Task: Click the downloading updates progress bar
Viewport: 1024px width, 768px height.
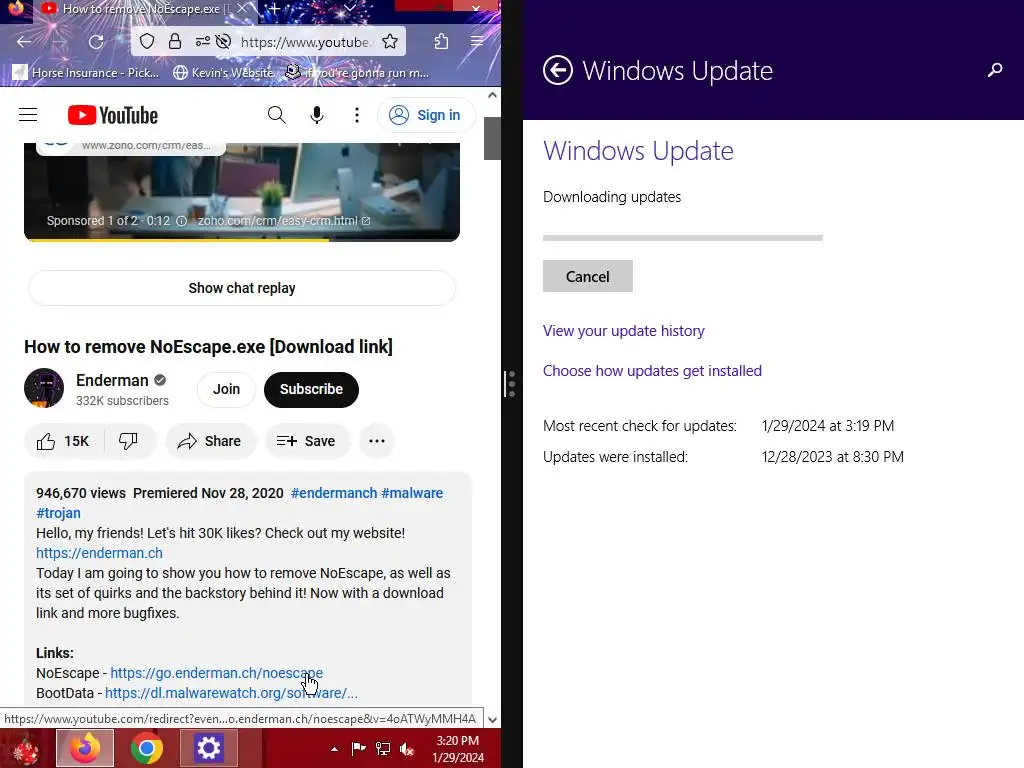Action: click(x=682, y=238)
